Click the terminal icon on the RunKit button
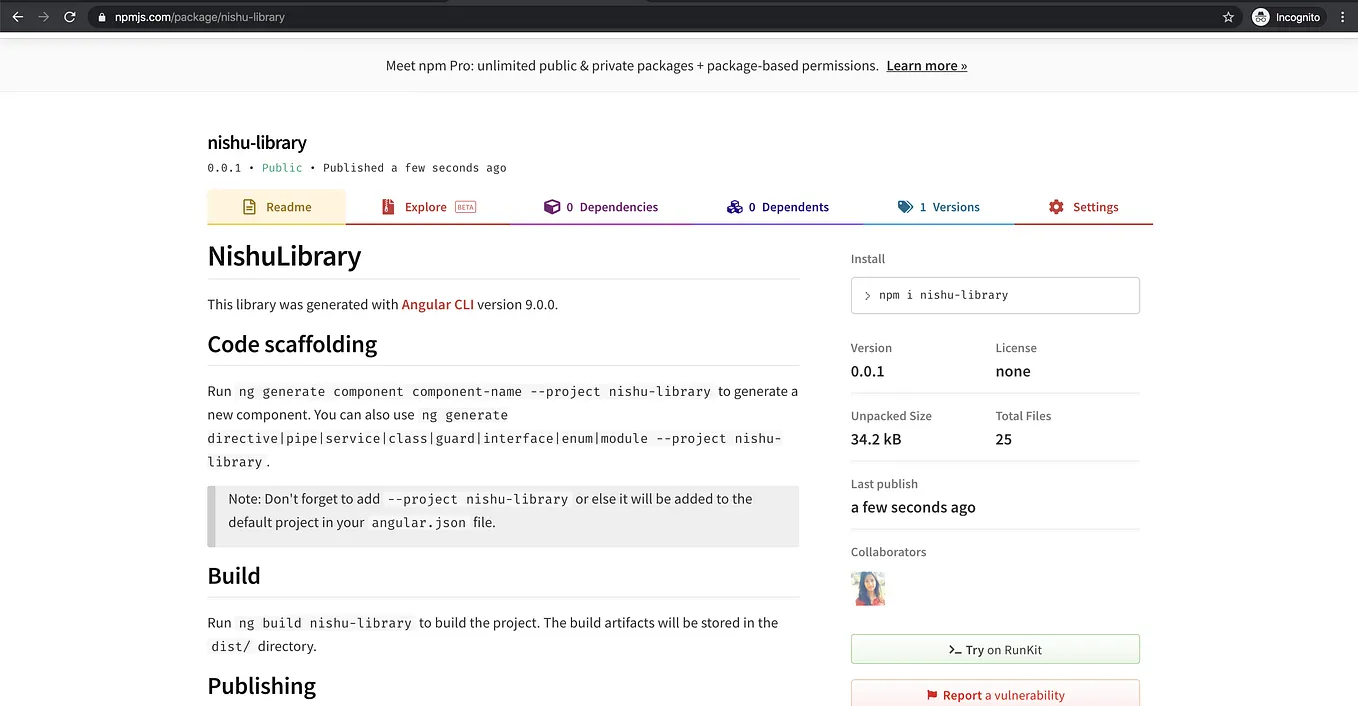 [x=955, y=649]
